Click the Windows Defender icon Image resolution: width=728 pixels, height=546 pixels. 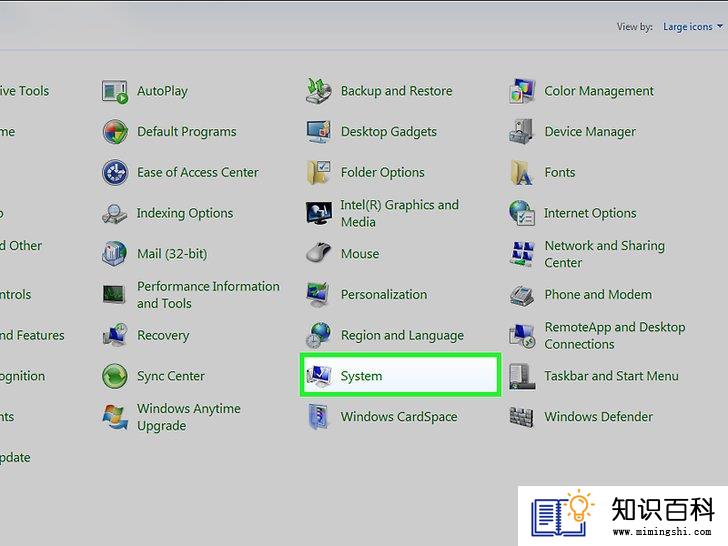pyautogui.click(x=522, y=416)
